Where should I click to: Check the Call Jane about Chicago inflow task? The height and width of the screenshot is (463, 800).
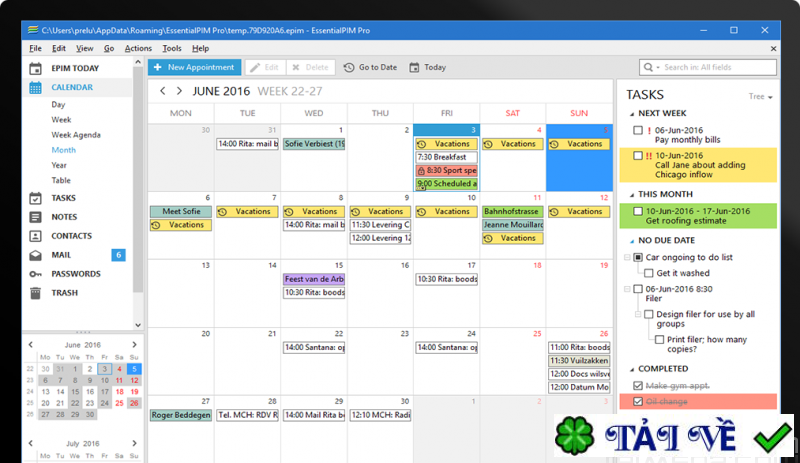point(638,155)
